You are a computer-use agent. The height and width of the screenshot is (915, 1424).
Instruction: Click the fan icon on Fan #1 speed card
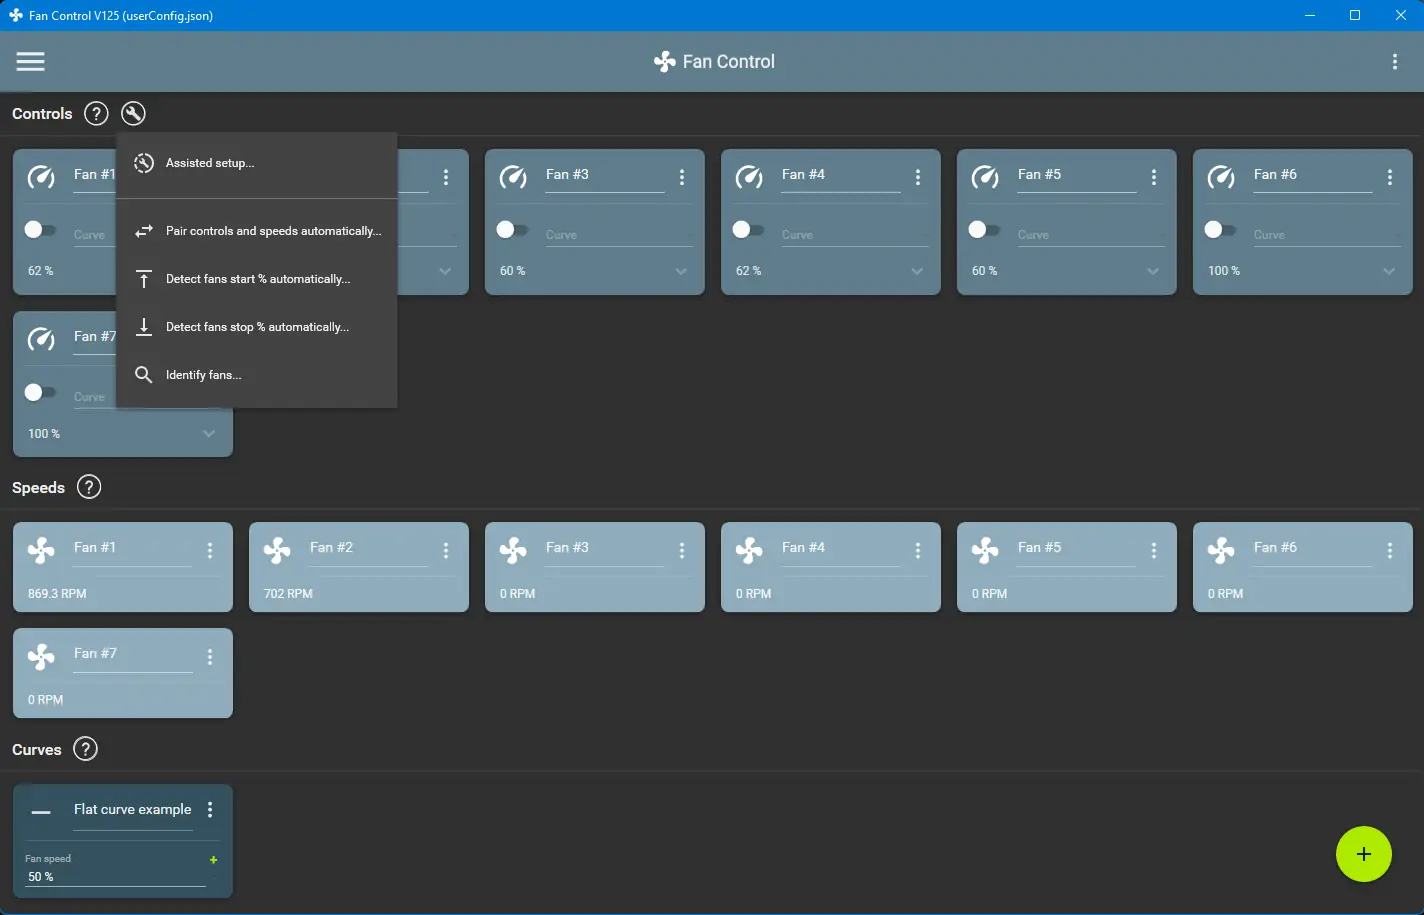click(x=41, y=550)
